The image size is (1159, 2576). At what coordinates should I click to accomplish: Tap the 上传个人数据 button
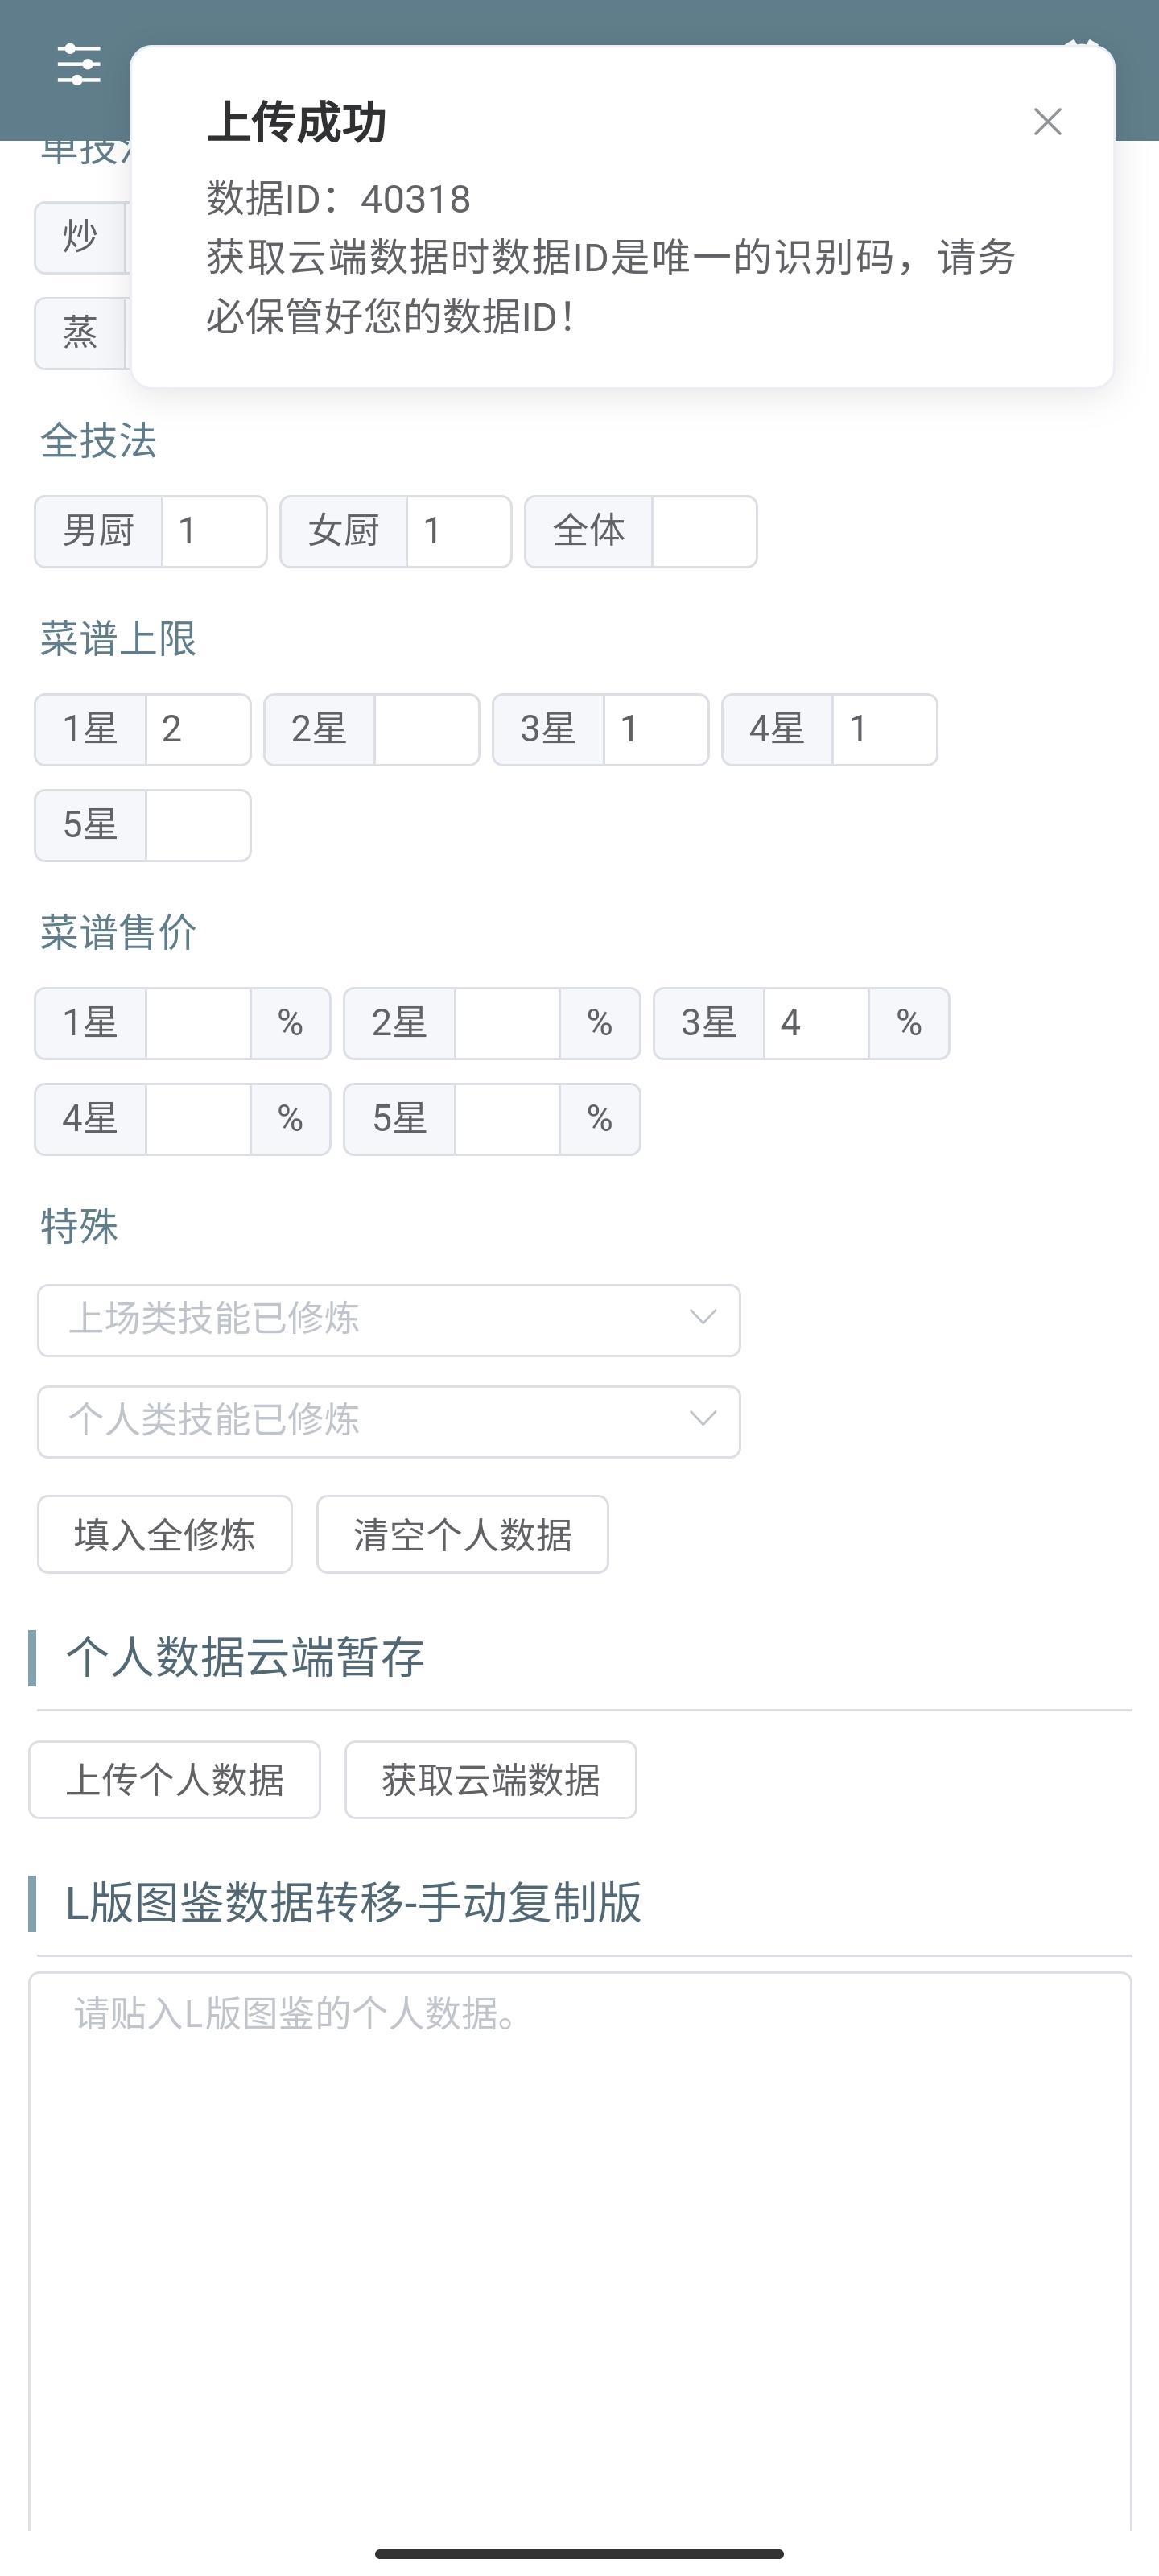174,1779
